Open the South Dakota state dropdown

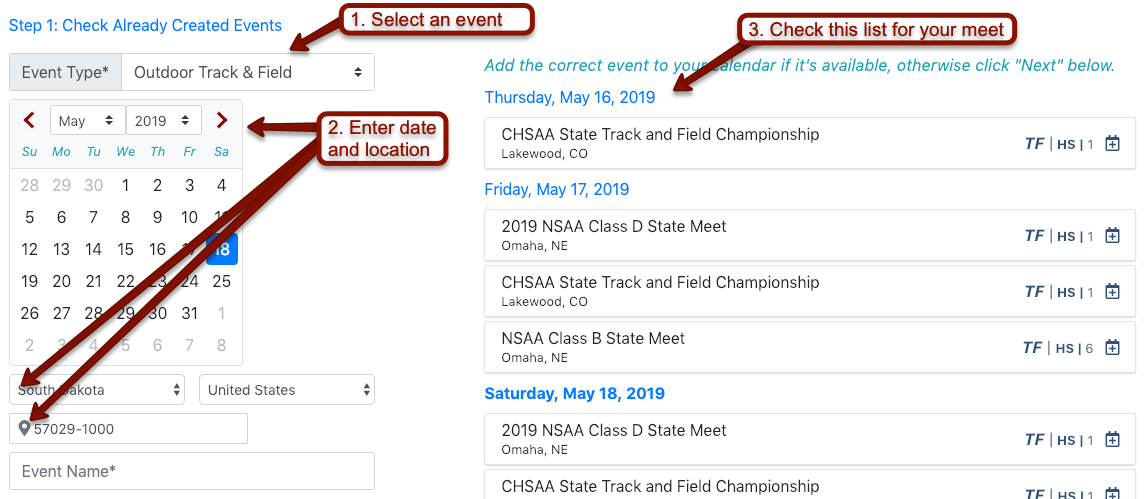(97, 390)
